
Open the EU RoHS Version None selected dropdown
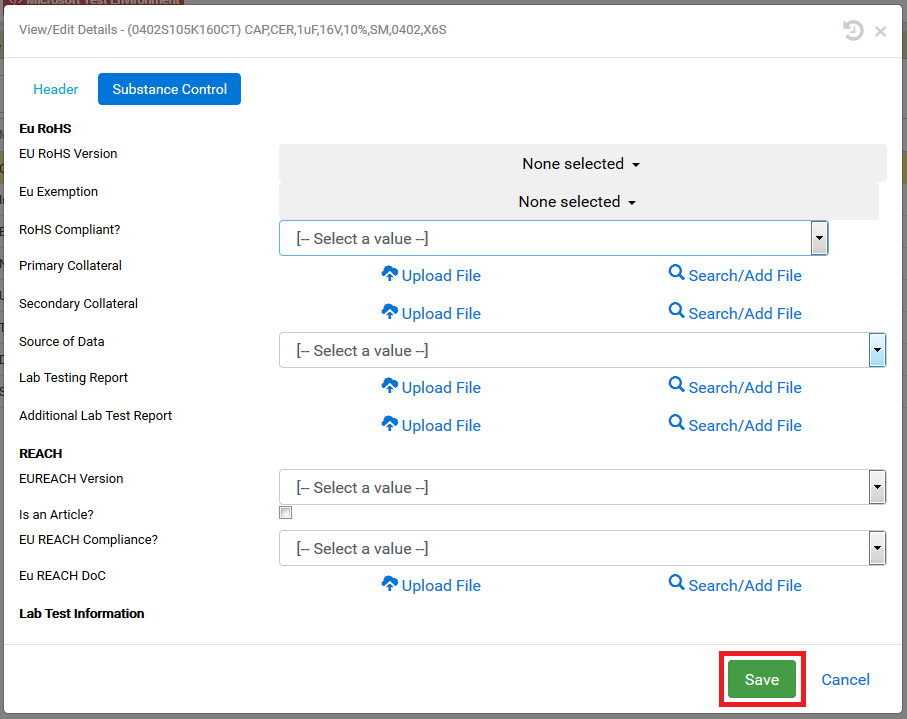coord(581,163)
